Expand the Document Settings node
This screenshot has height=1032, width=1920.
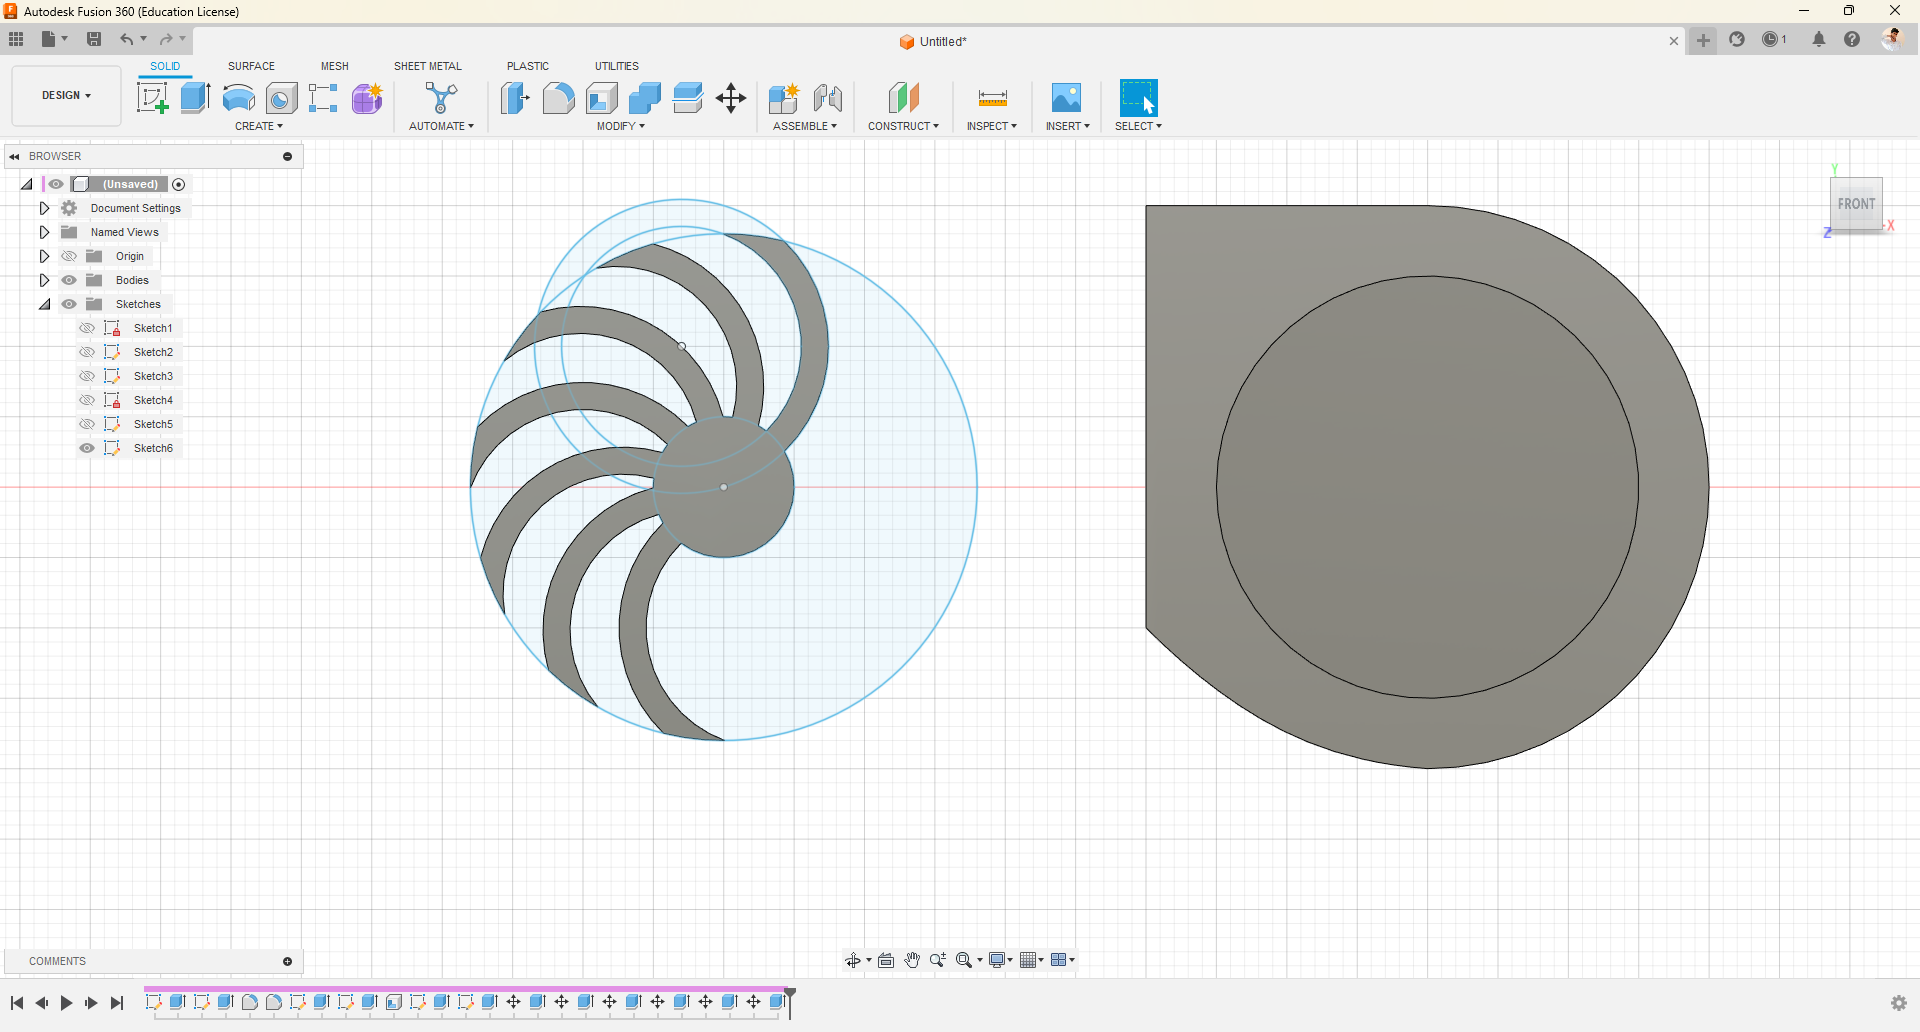(44, 208)
